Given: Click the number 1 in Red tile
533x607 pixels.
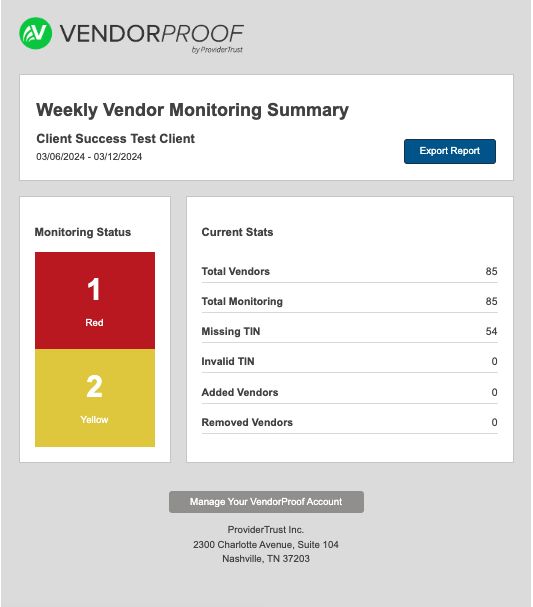Looking at the screenshot, I should coord(94,289).
